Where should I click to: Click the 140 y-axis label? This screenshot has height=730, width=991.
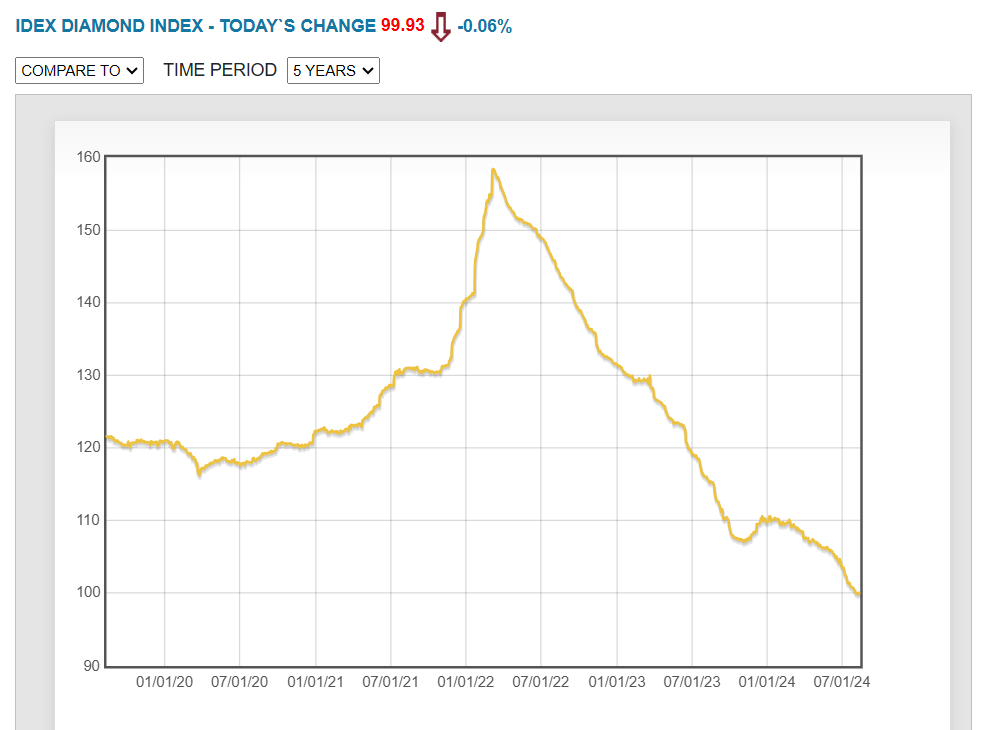point(88,302)
